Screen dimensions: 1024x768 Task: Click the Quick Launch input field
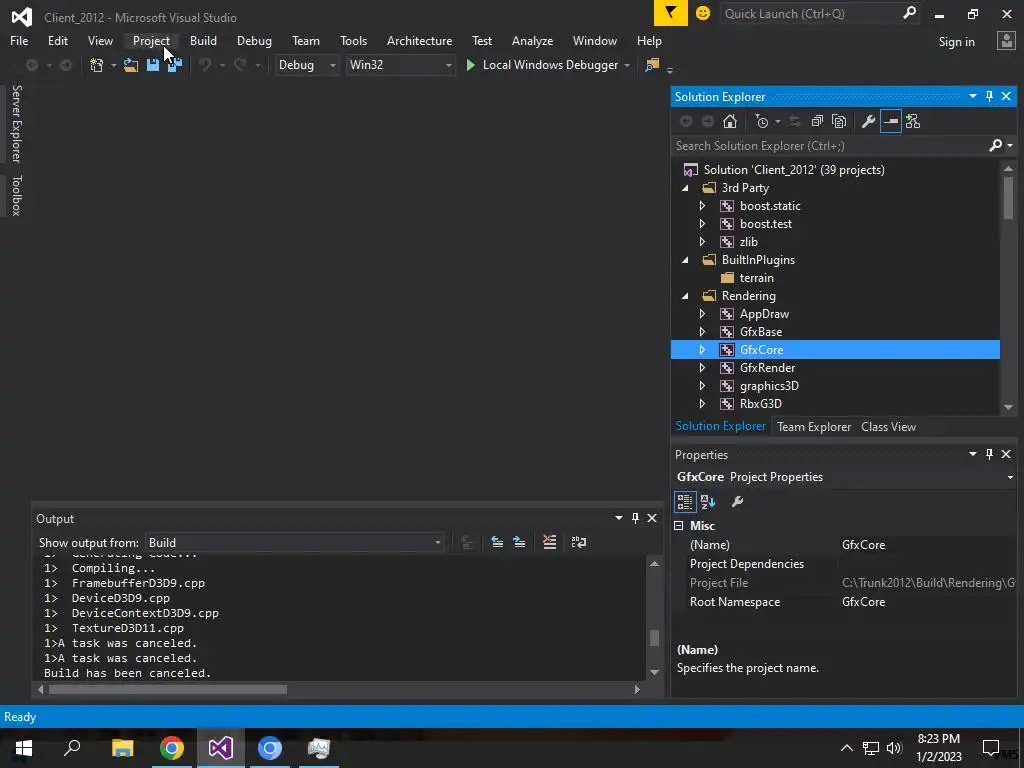tap(810, 13)
